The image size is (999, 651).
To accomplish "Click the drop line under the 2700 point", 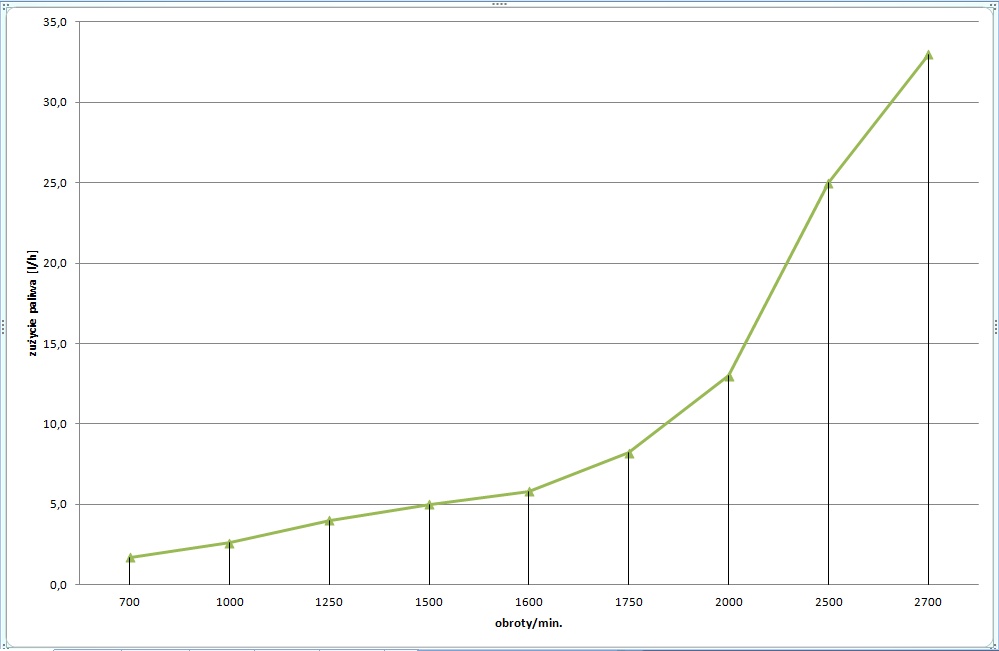I will tap(928, 322).
